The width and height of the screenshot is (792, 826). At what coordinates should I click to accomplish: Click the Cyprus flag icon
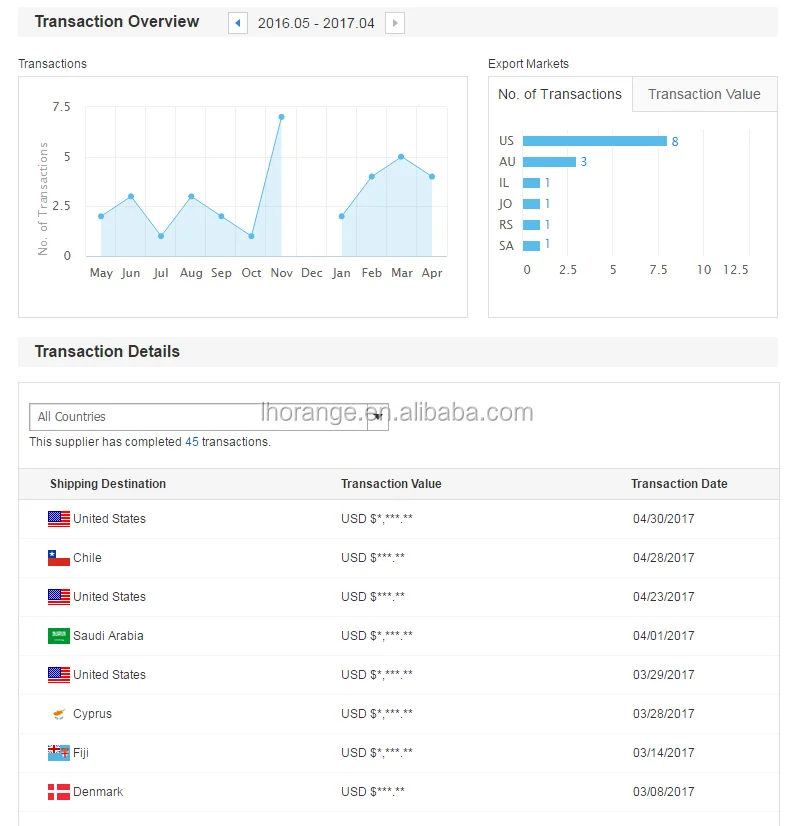click(59, 714)
